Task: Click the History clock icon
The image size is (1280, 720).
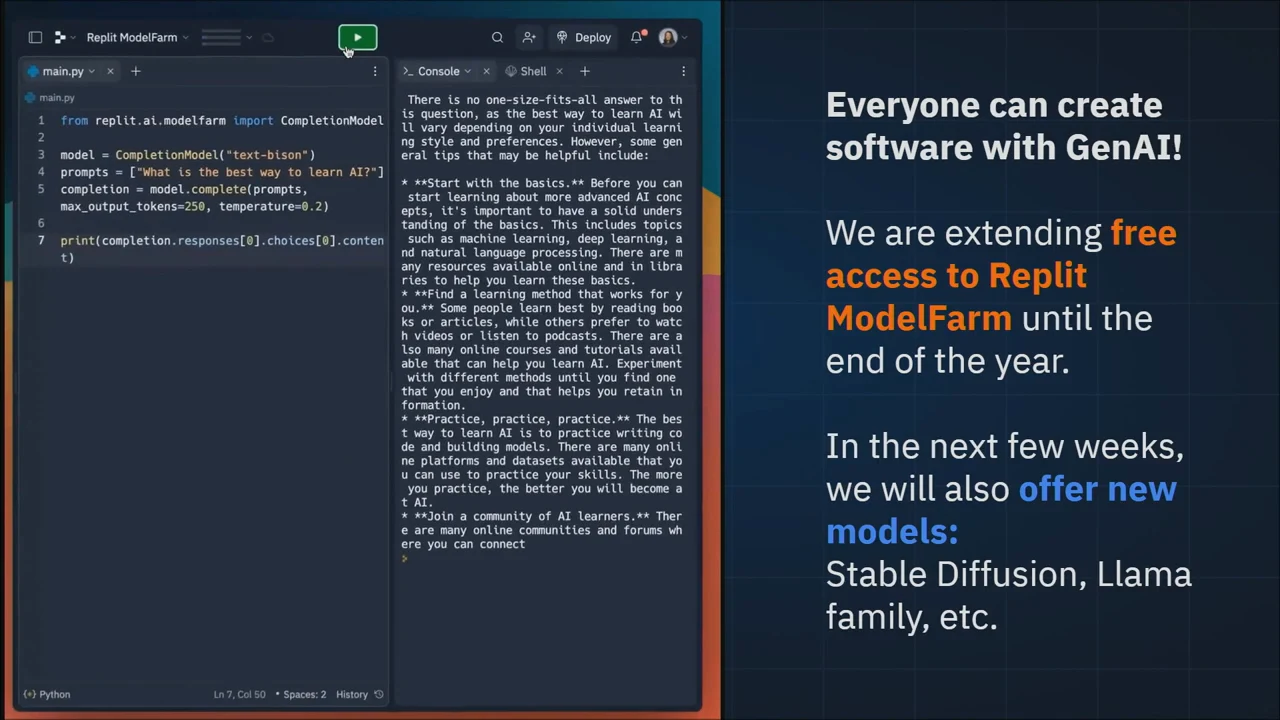Action: [x=378, y=694]
